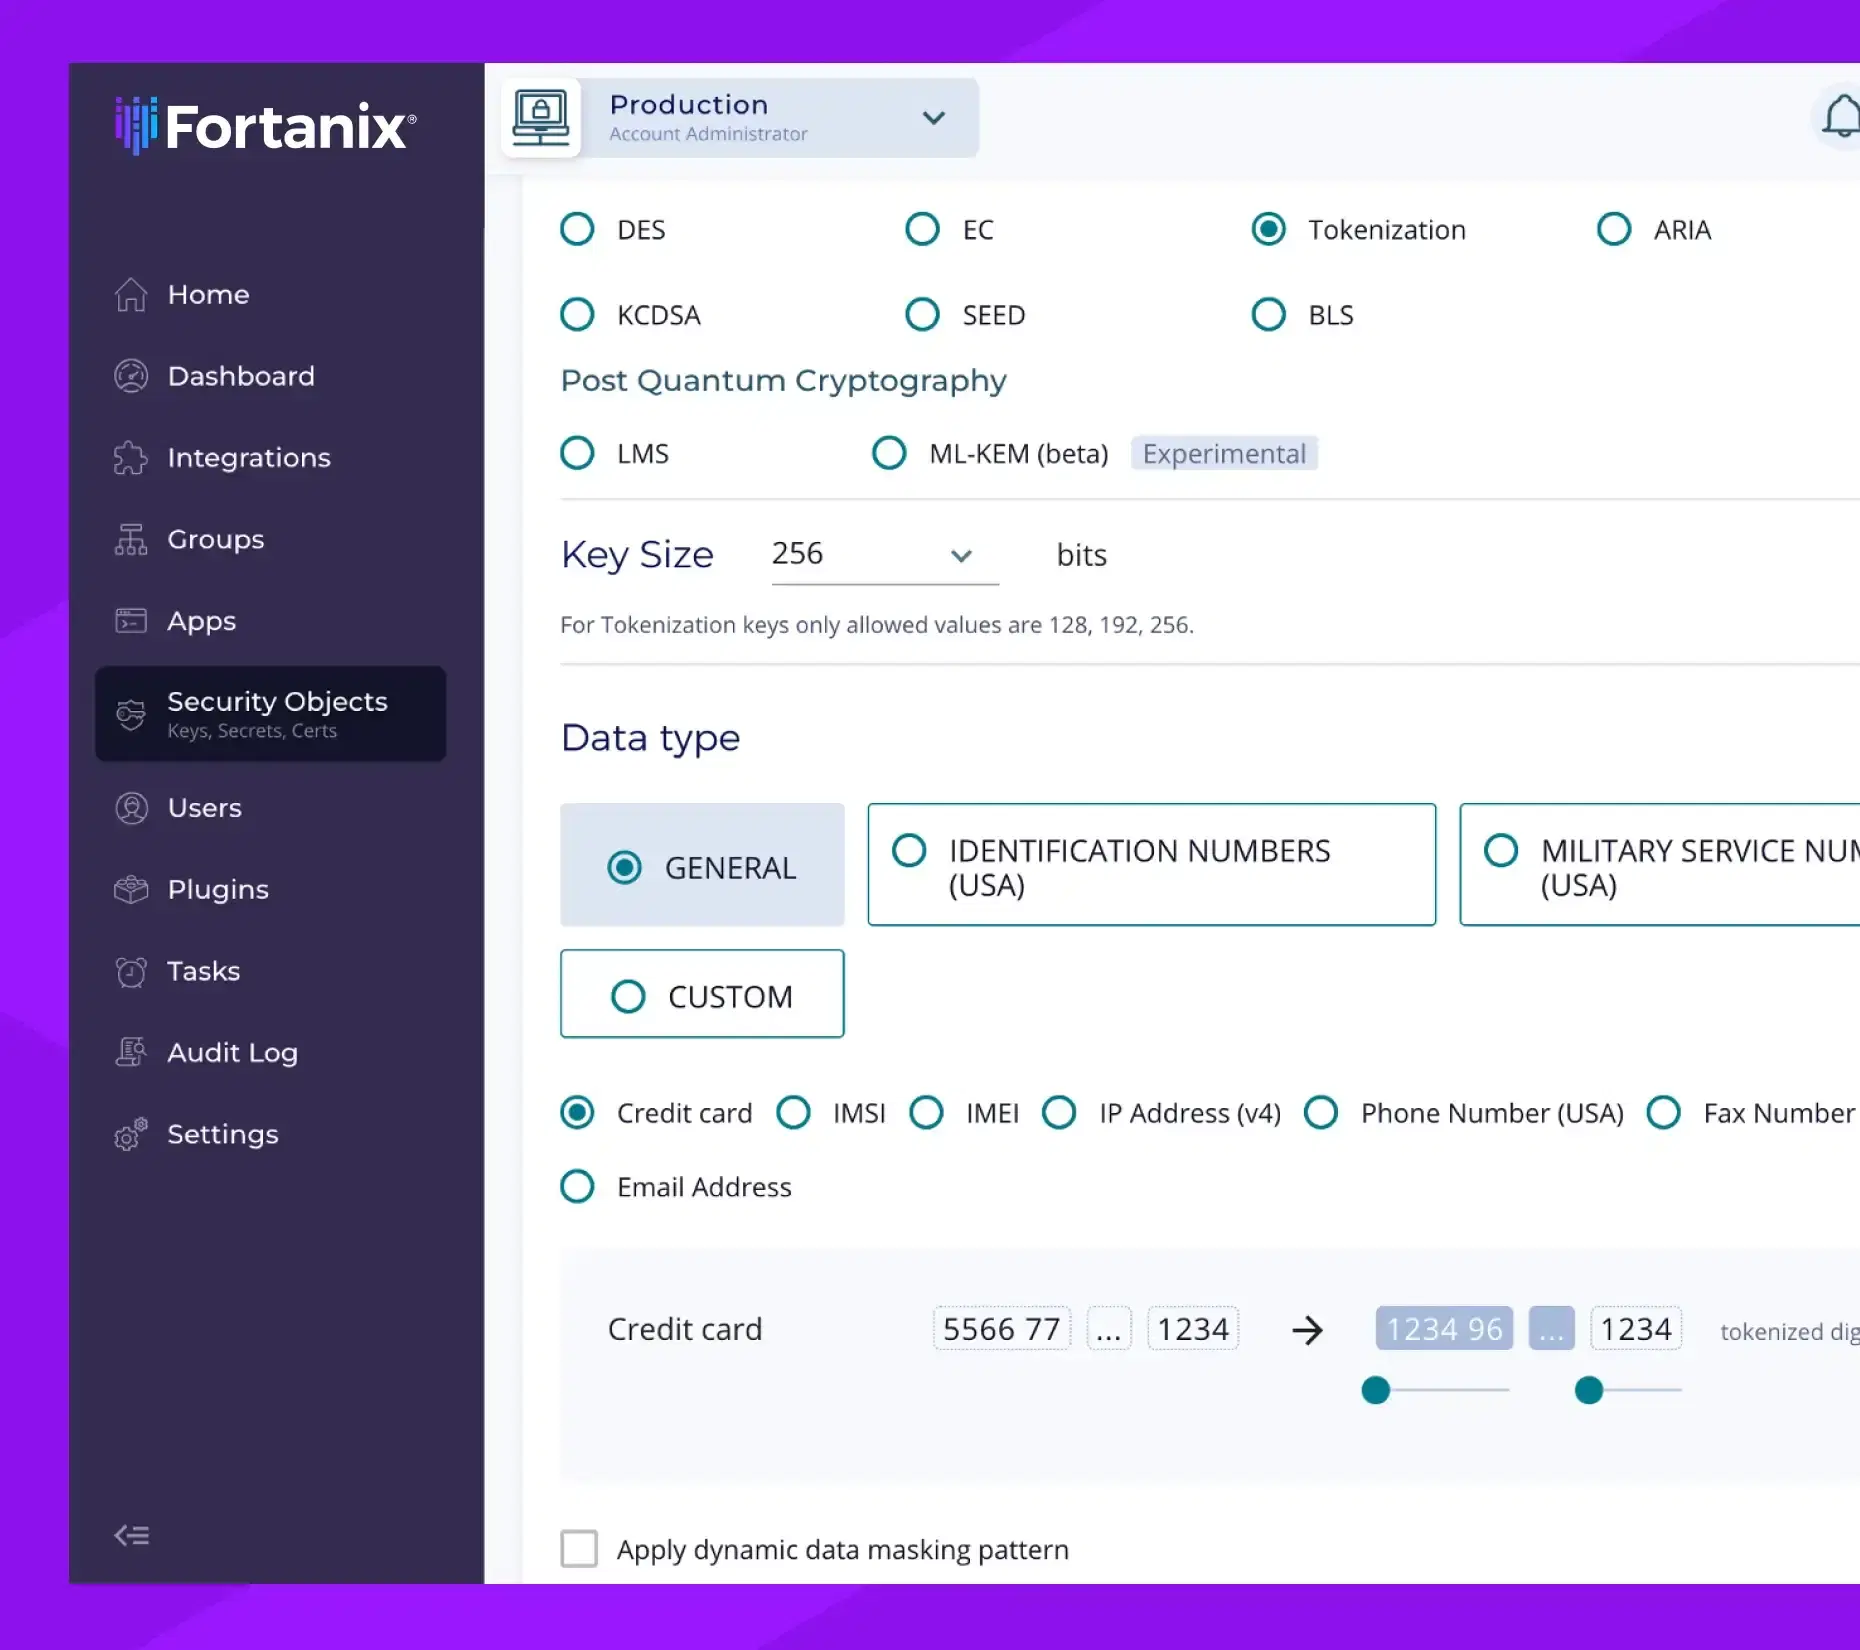Enable Apply dynamic data masking pattern
This screenshot has height=1650, width=1860.
coord(579,1548)
